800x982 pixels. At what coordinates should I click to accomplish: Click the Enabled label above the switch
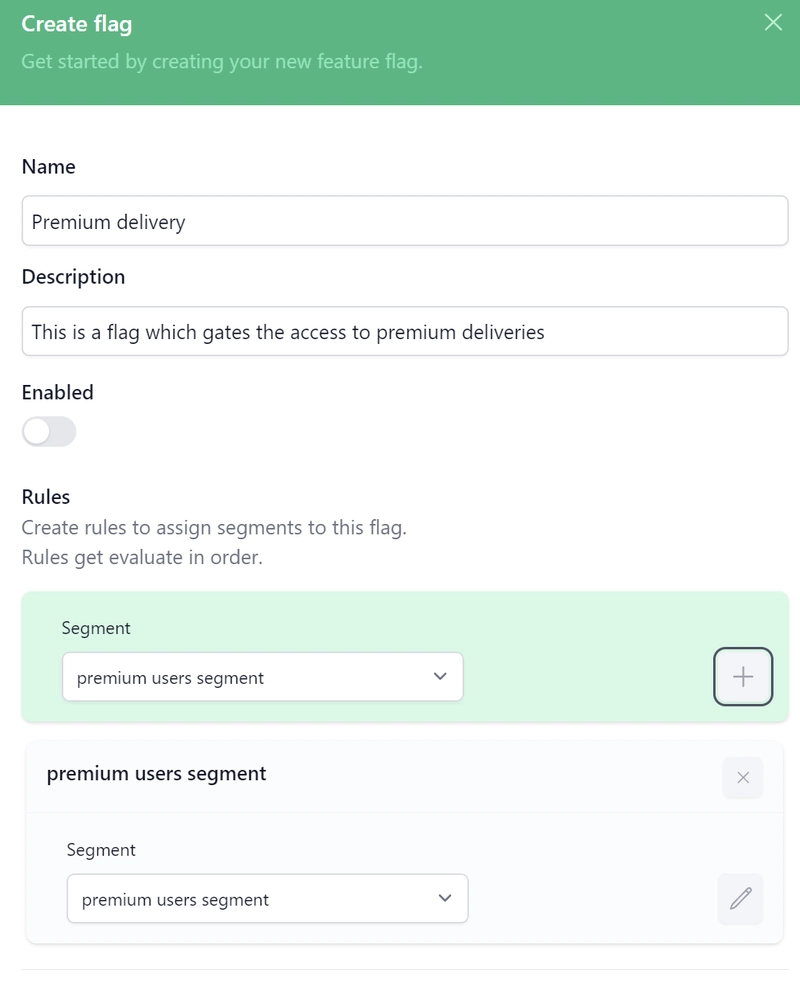(58, 393)
